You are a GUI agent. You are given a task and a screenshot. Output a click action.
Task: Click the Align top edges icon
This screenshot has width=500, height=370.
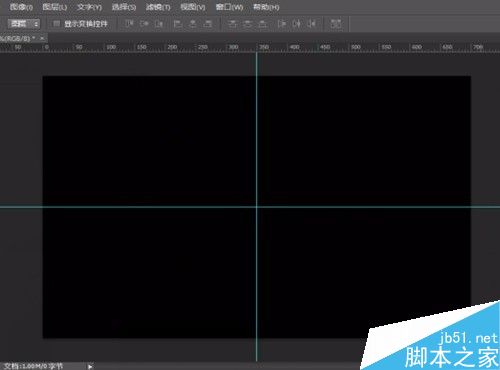(129, 24)
